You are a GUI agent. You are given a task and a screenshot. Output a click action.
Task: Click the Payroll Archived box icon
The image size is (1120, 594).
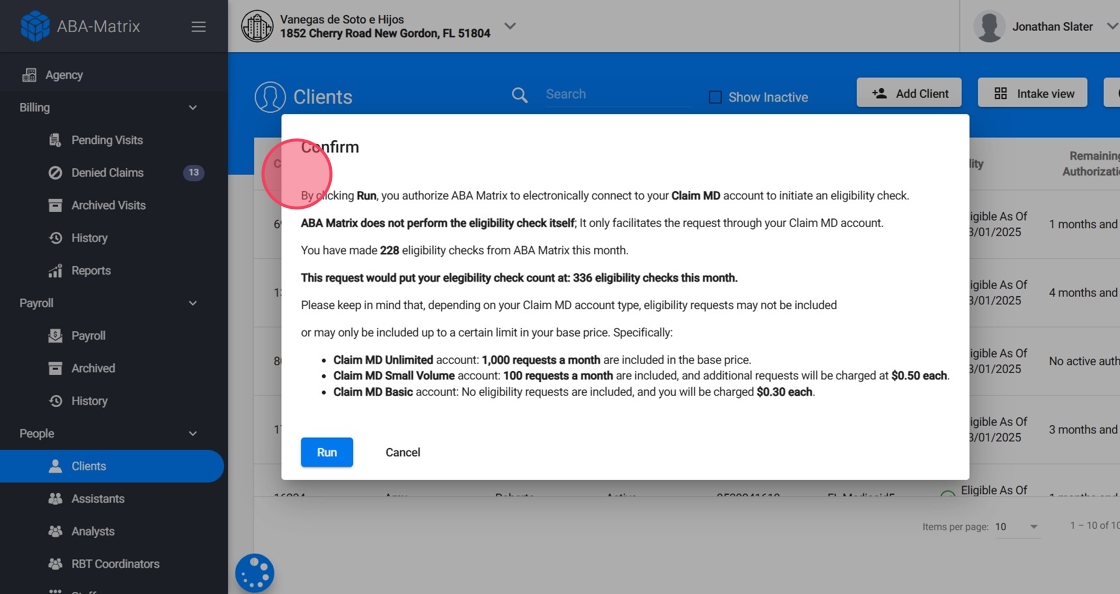[x=55, y=368]
